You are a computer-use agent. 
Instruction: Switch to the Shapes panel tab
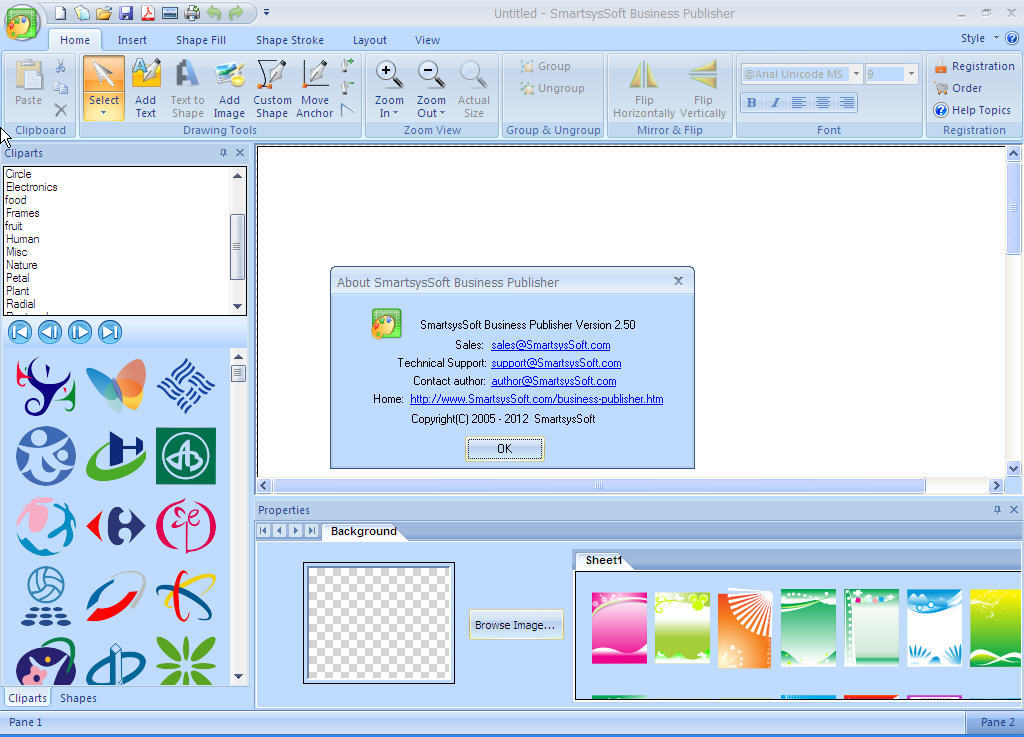pos(78,698)
